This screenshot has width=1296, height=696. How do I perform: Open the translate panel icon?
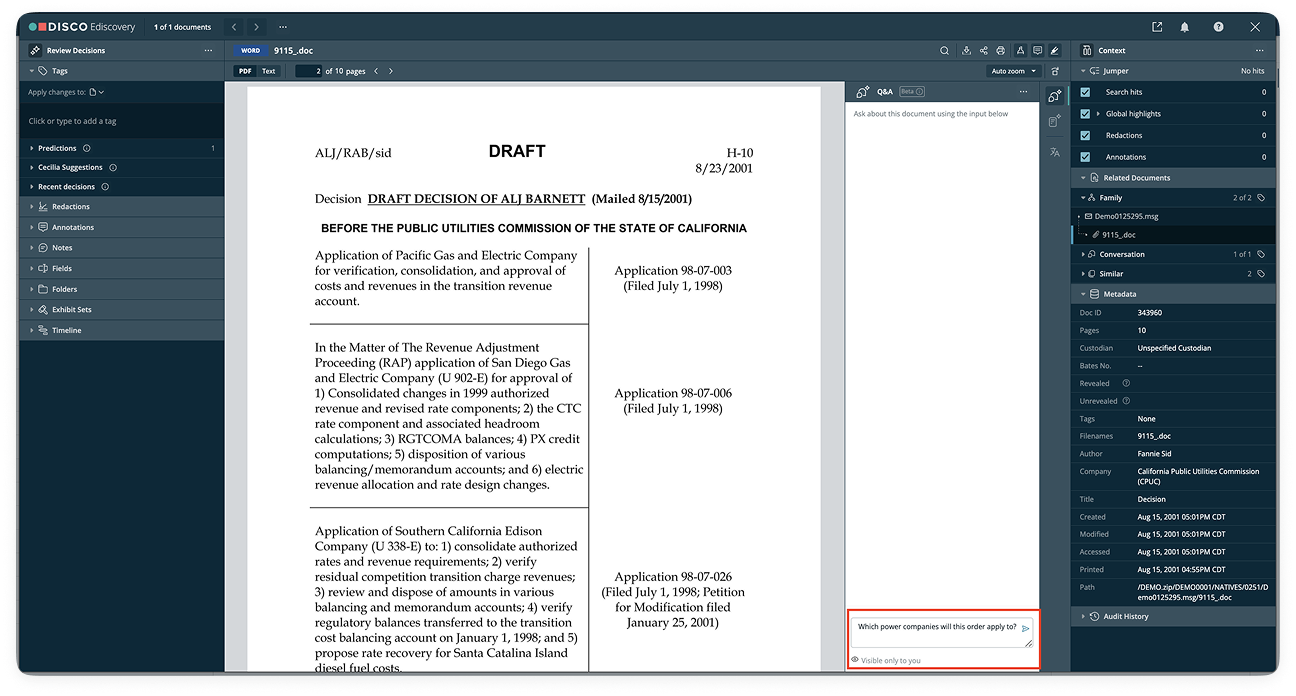click(1054, 152)
